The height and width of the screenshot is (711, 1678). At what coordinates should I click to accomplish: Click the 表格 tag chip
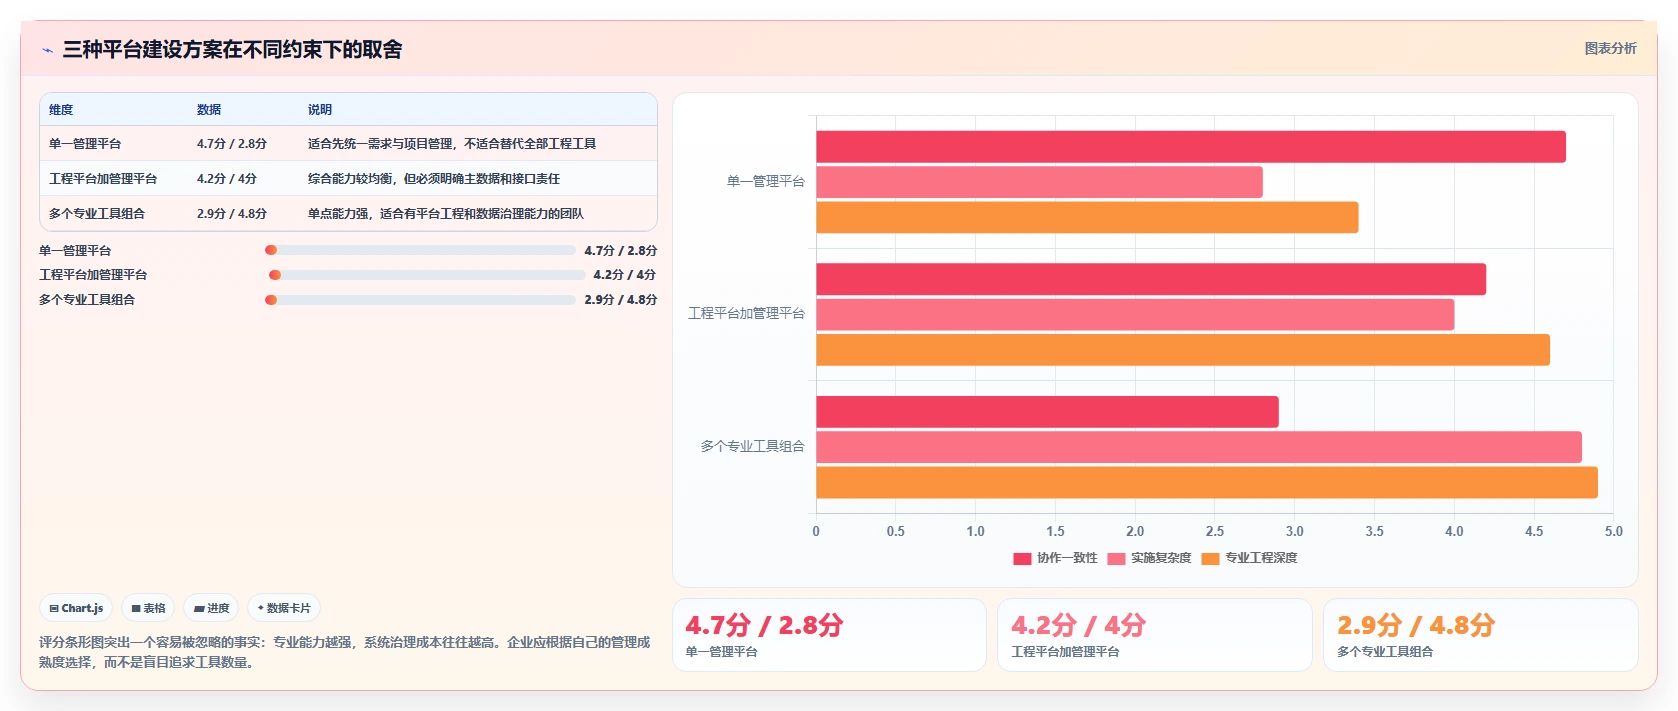(148, 608)
